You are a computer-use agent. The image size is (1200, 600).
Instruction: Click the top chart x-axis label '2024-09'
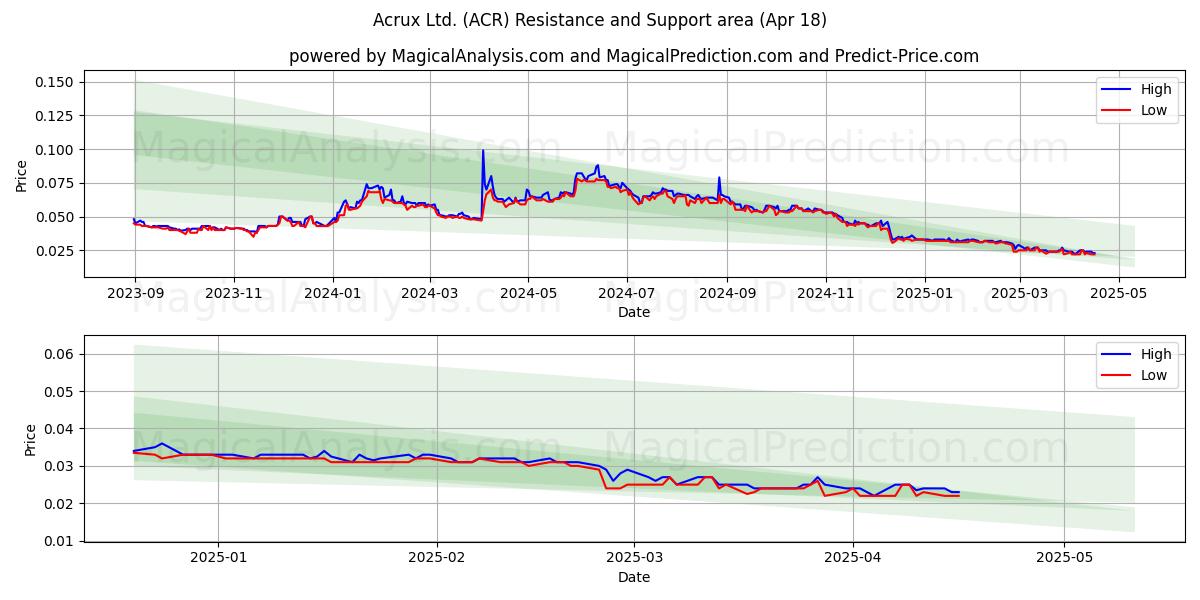(x=727, y=293)
